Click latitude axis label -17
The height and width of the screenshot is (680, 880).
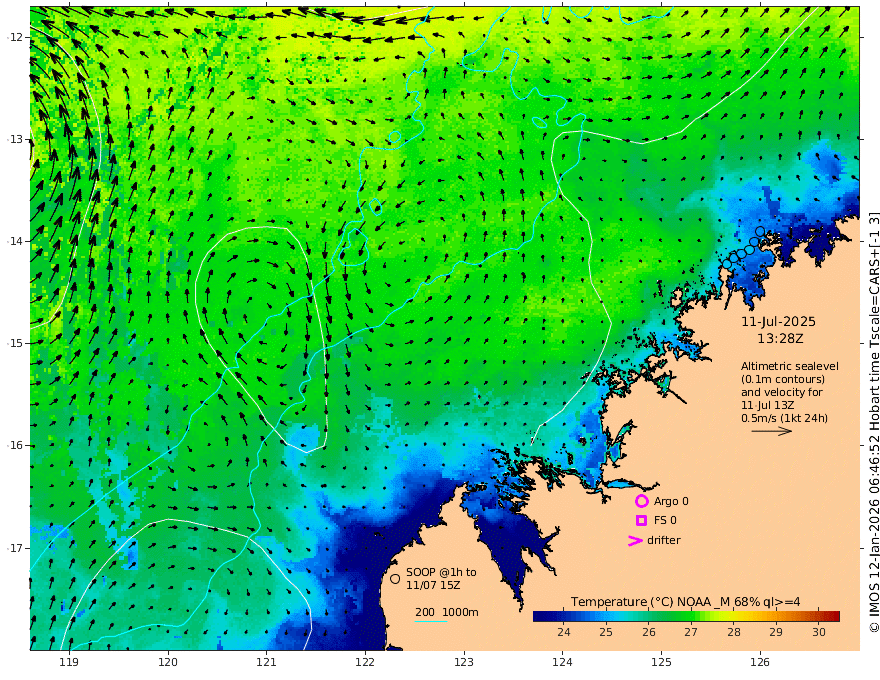tap(15, 548)
